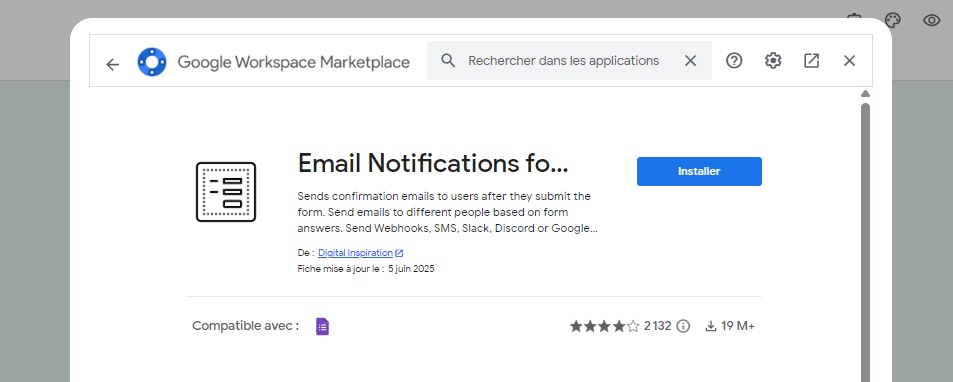Click the Google Workspace Marketplace title text
Screen dimensions: 953x382
click(x=294, y=62)
